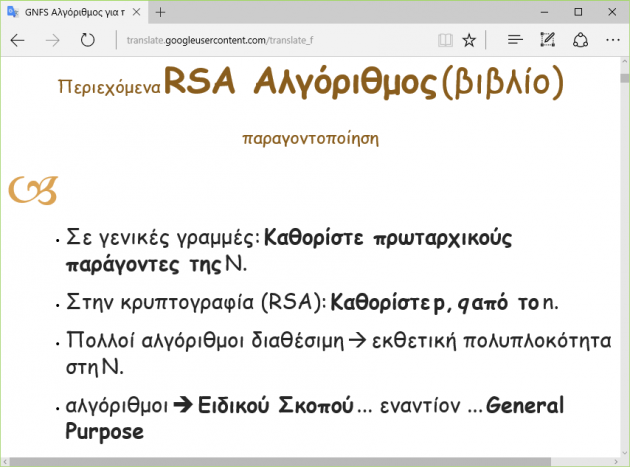Select the GNFS Αλγόριθμος tab
Screen dimensions: 630x467
coord(75,12)
